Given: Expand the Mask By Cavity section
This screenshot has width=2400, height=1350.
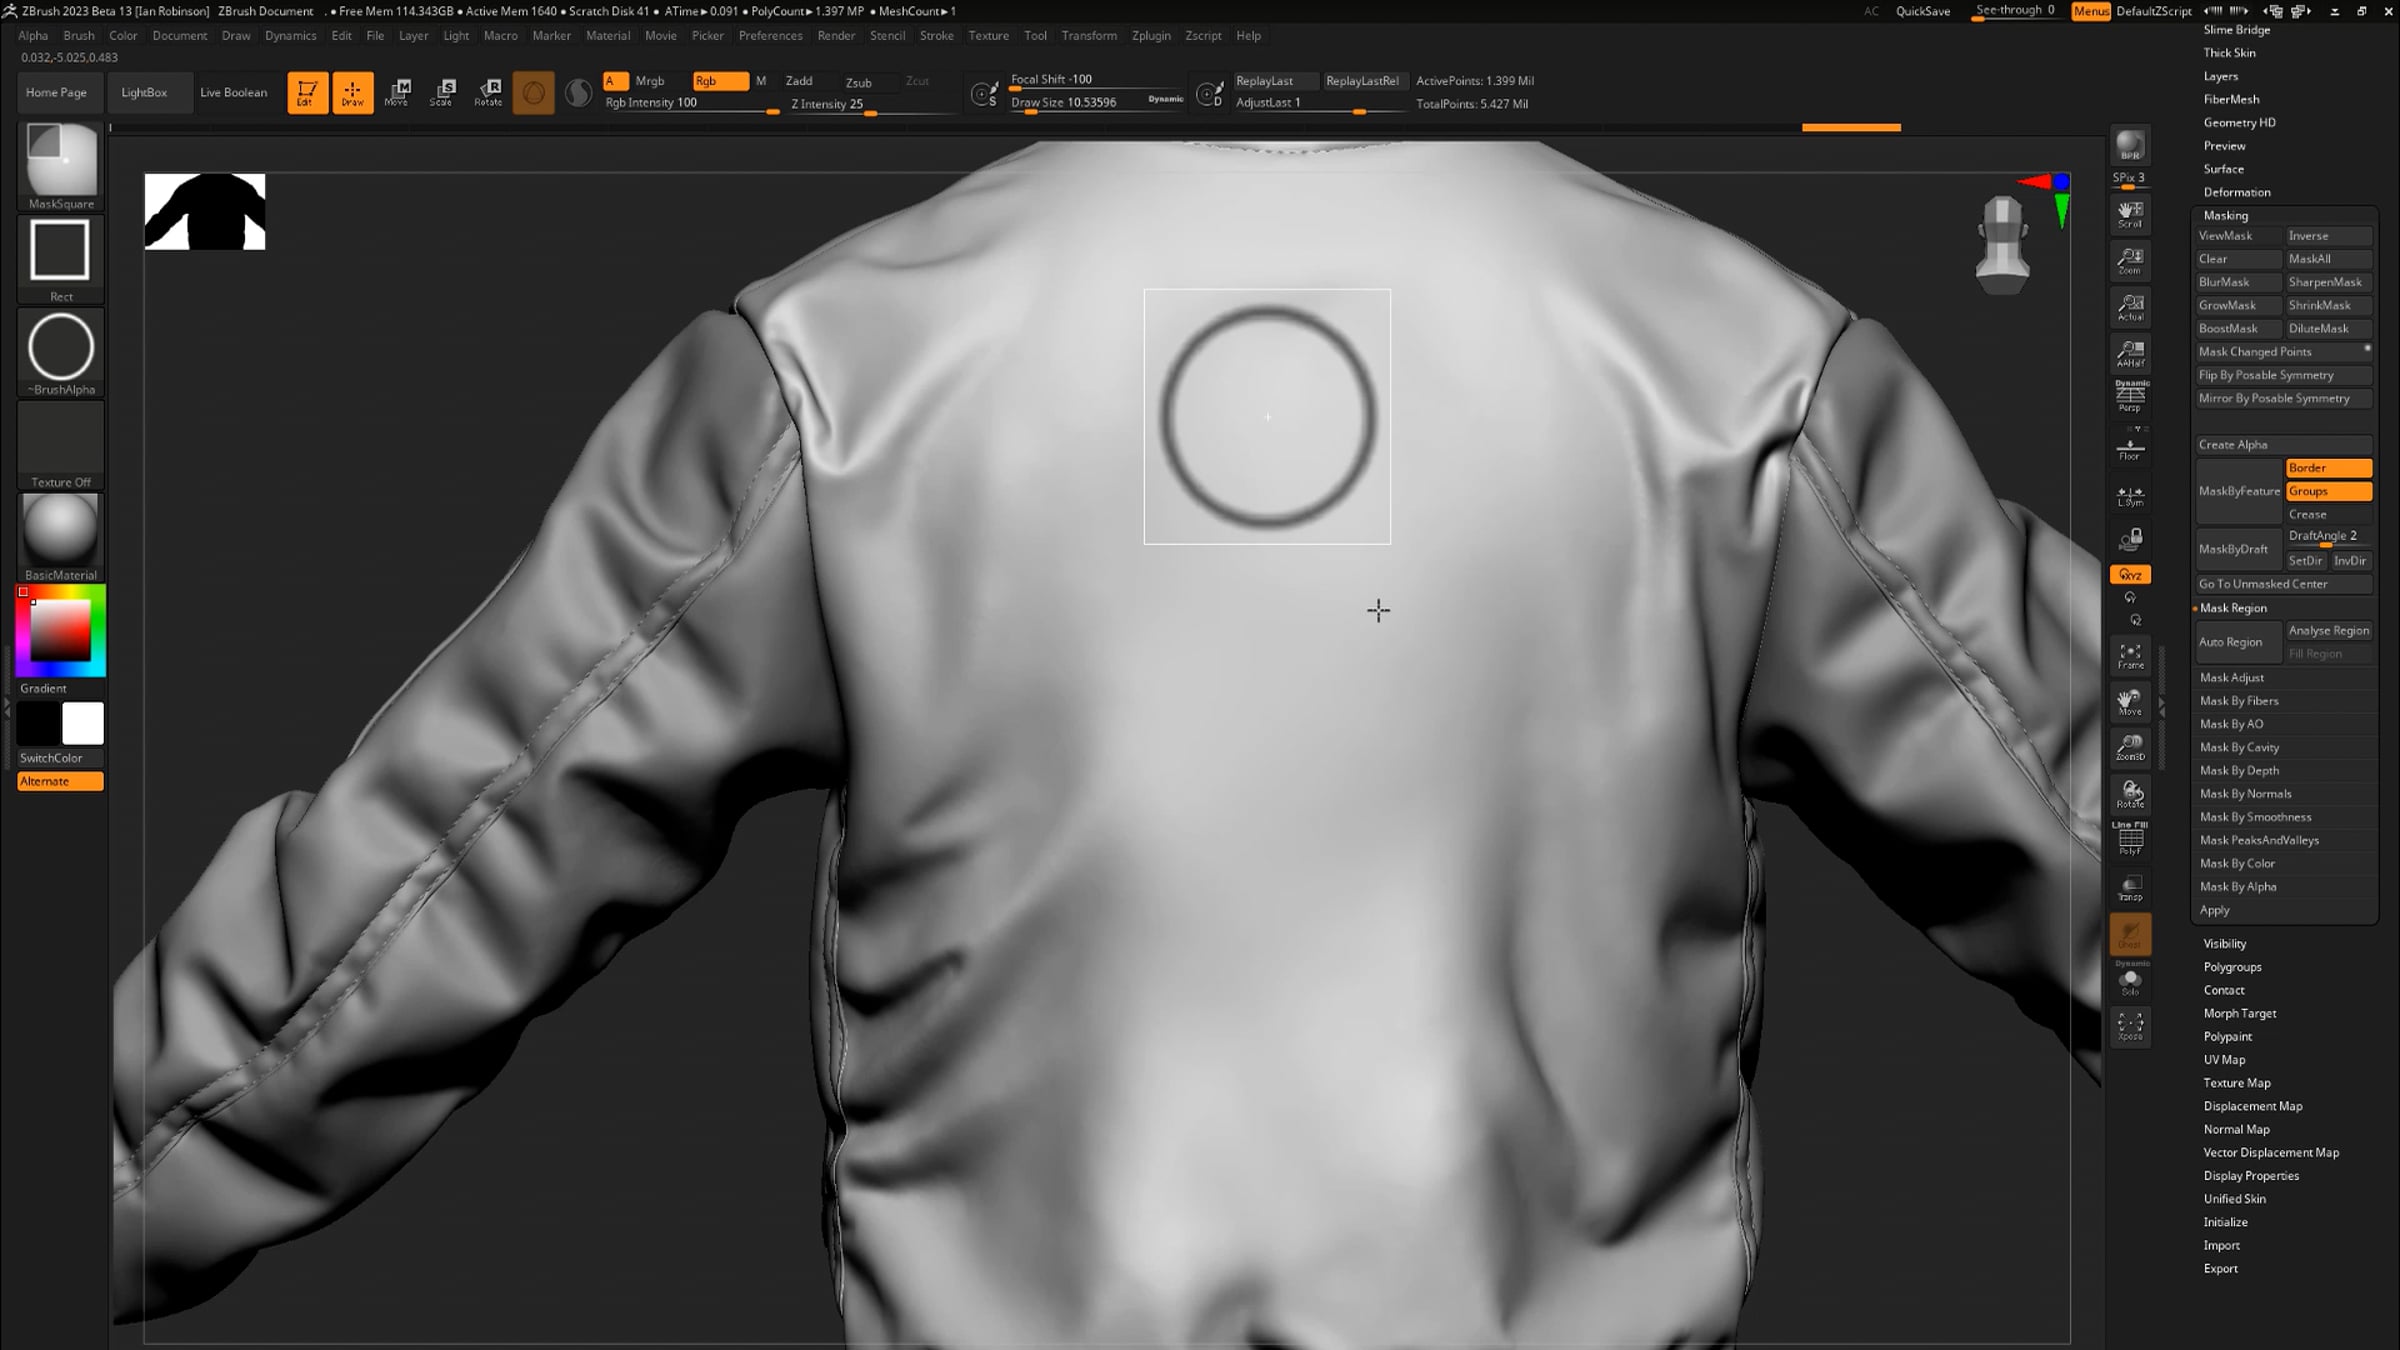Looking at the screenshot, I should pyautogui.click(x=2239, y=747).
